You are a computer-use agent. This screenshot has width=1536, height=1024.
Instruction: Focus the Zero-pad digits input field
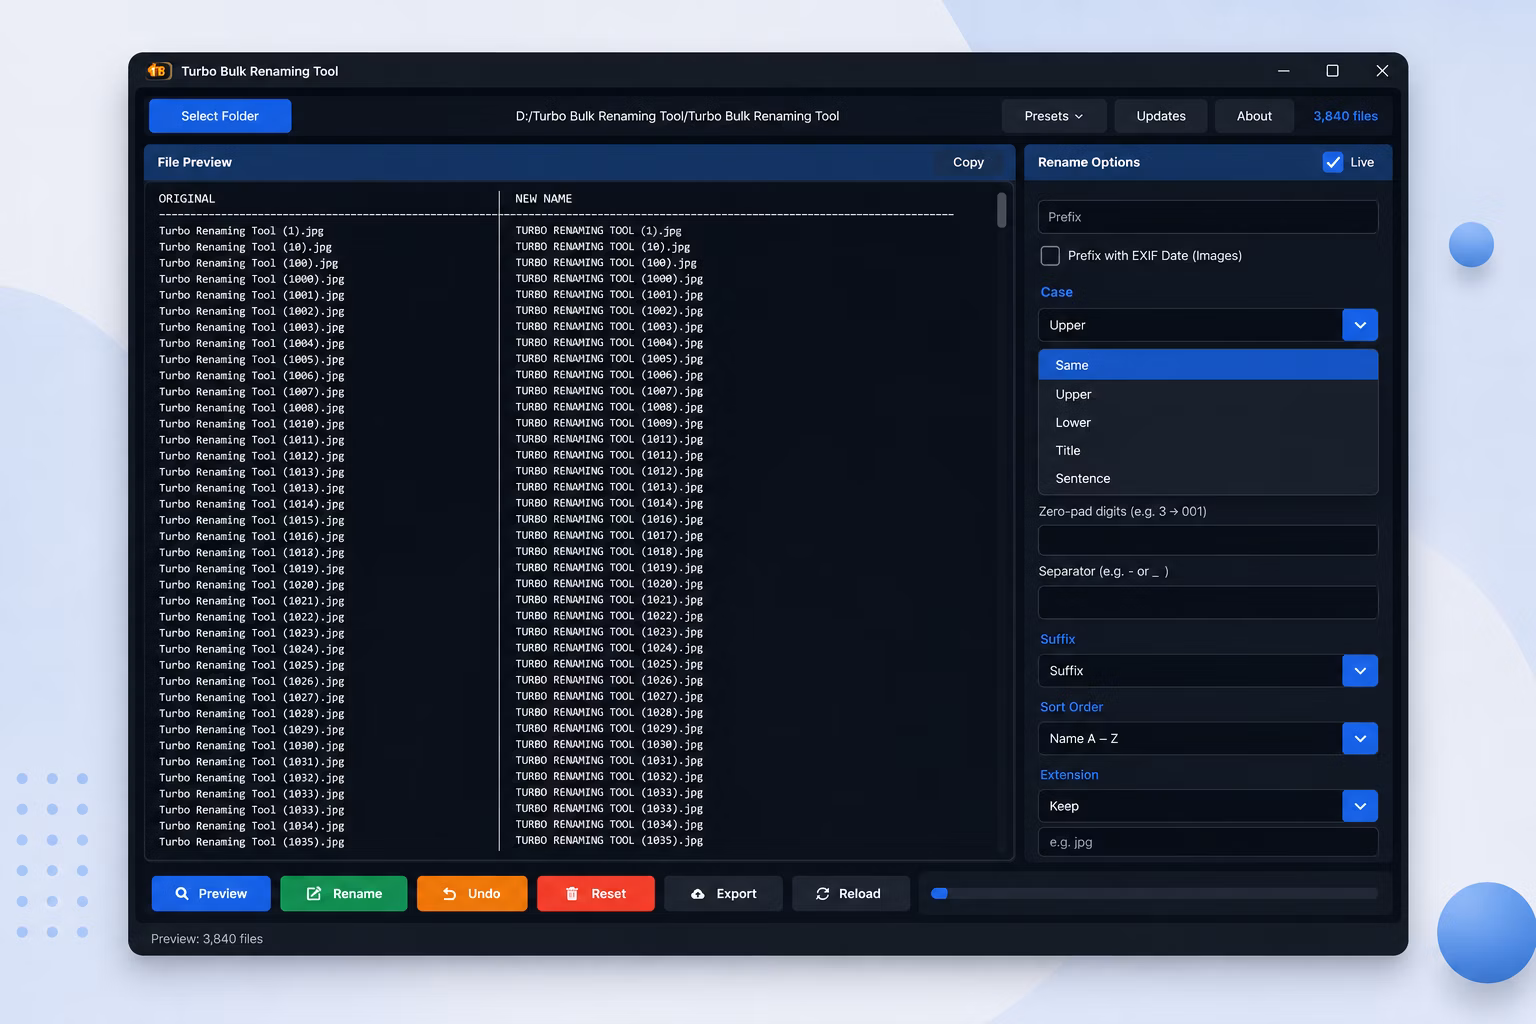click(x=1208, y=540)
